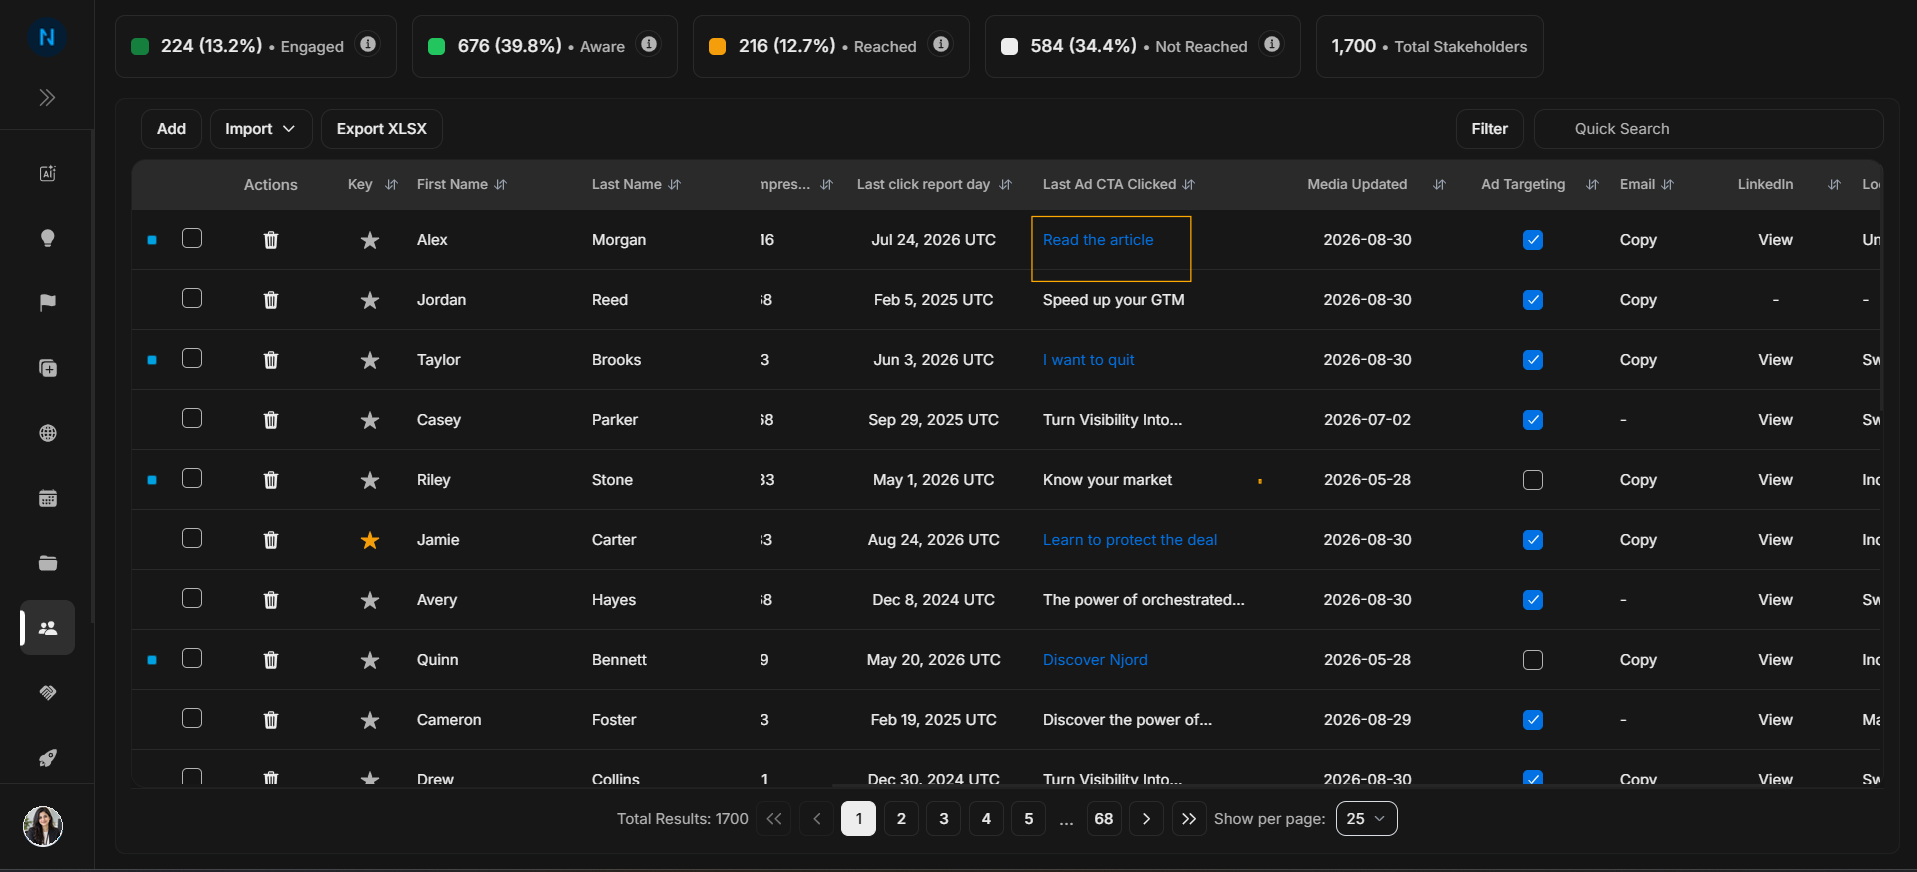Open the flag sidebar icon
Image resolution: width=1917 pixels, height=872 pixels.
pos(47,303)
